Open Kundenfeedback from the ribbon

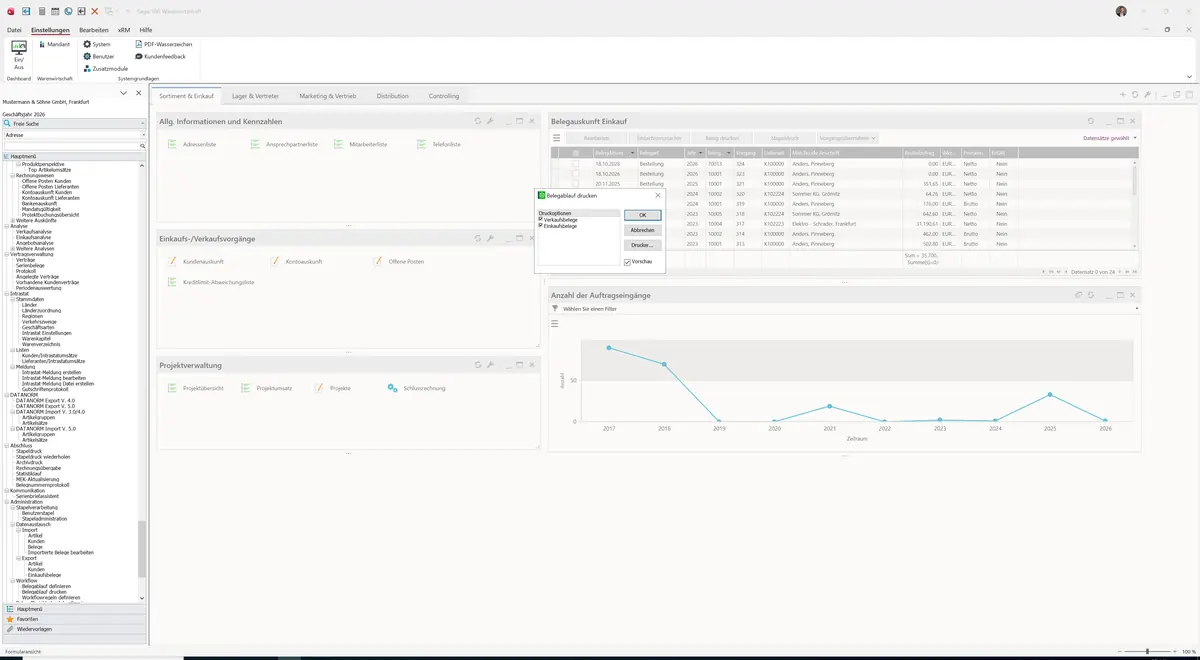click(160, 57)
